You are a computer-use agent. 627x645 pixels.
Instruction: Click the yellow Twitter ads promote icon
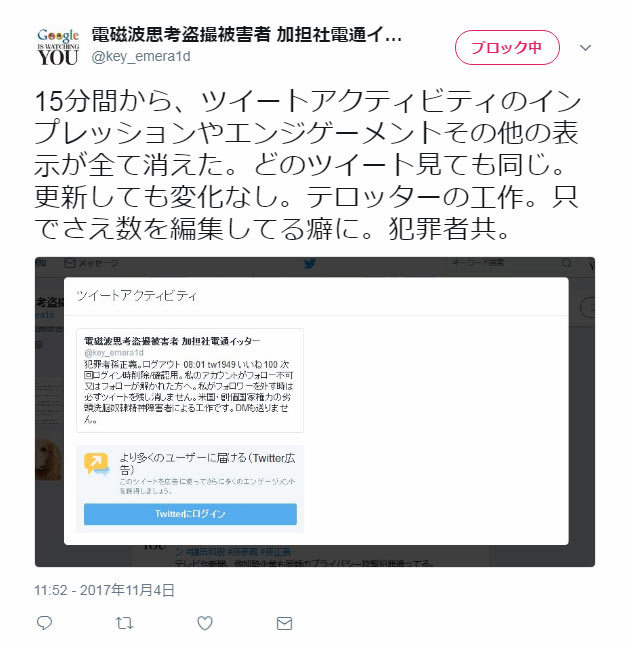tap(97, 464)
